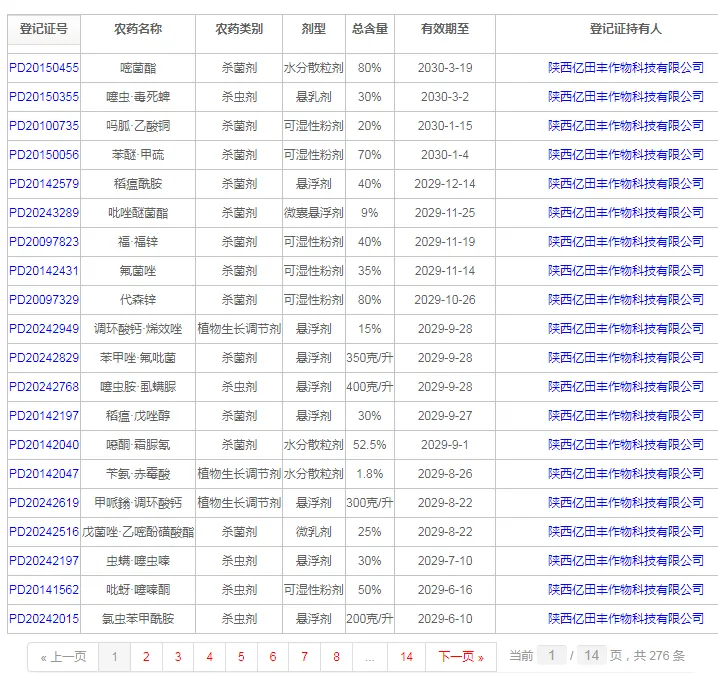This screenshot has width=718, height=675.
Task: Go to page 3
Action: [x=178, y=657]
